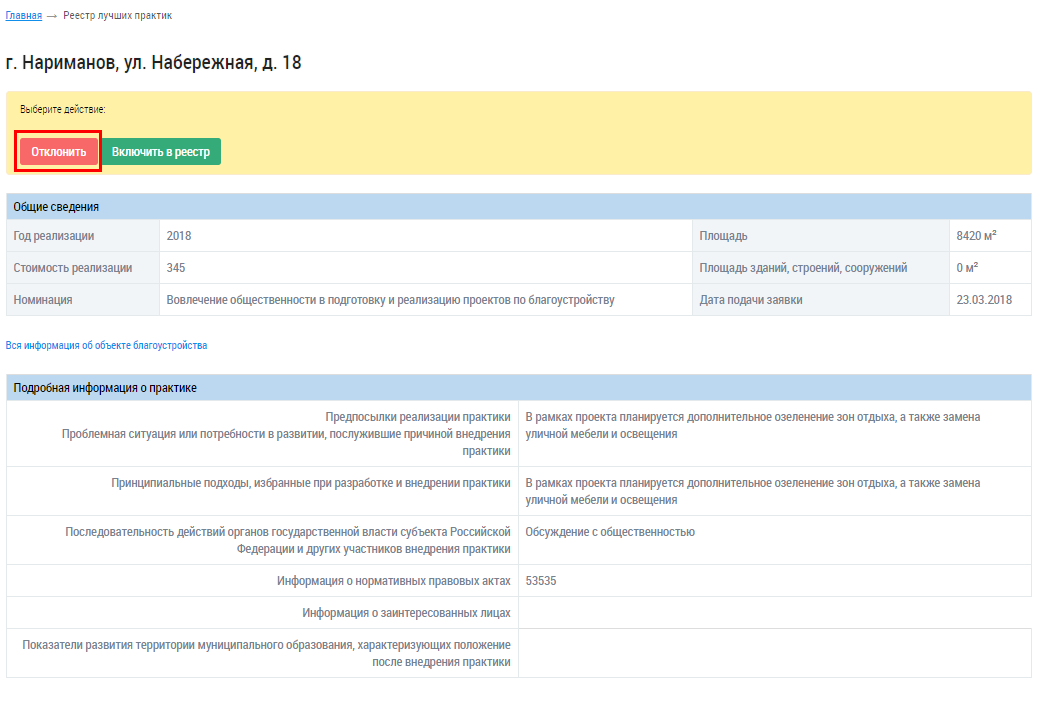Select the application date 23.03.2018

click(x=984, y=300)
